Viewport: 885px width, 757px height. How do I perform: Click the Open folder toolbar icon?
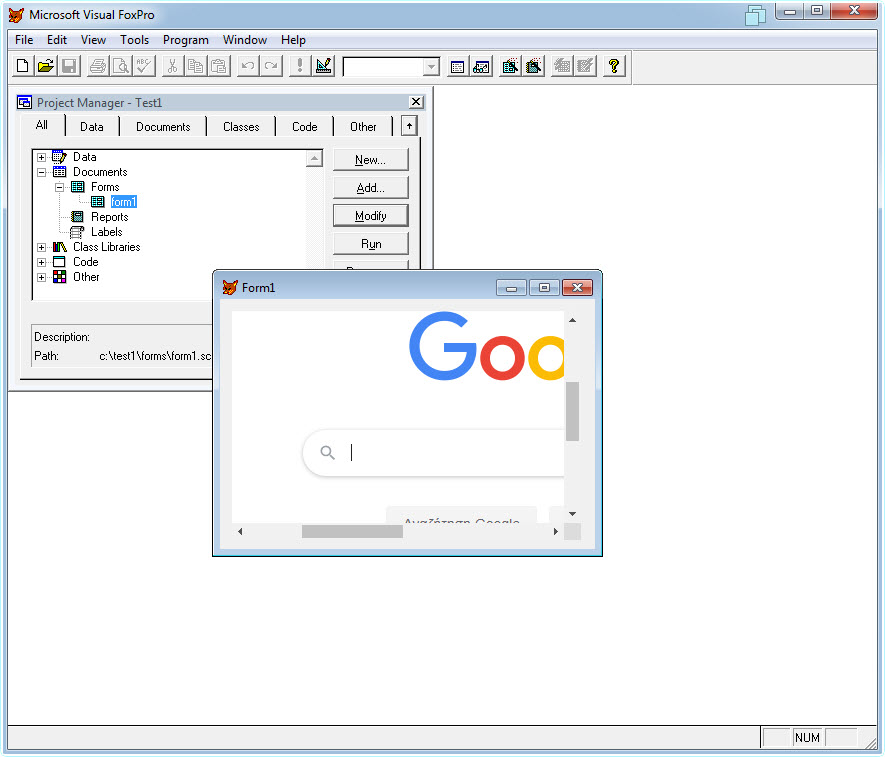pos(46,66)
